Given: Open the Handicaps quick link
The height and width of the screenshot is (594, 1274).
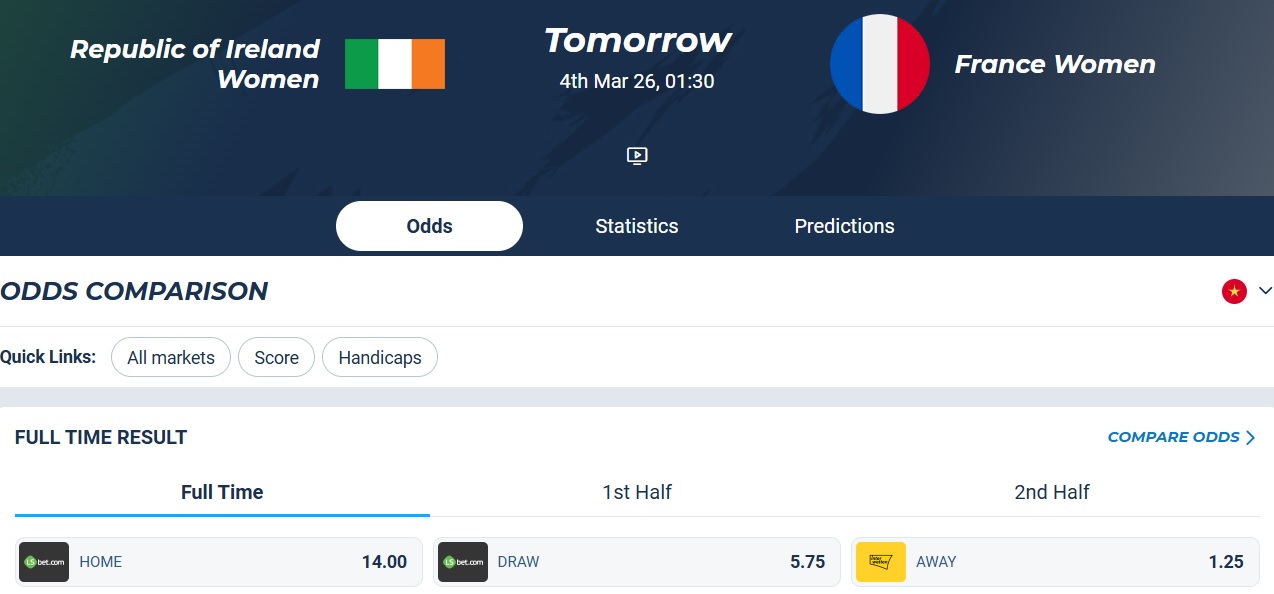Looking at the screenshot, I should click(x=379, y=357).
